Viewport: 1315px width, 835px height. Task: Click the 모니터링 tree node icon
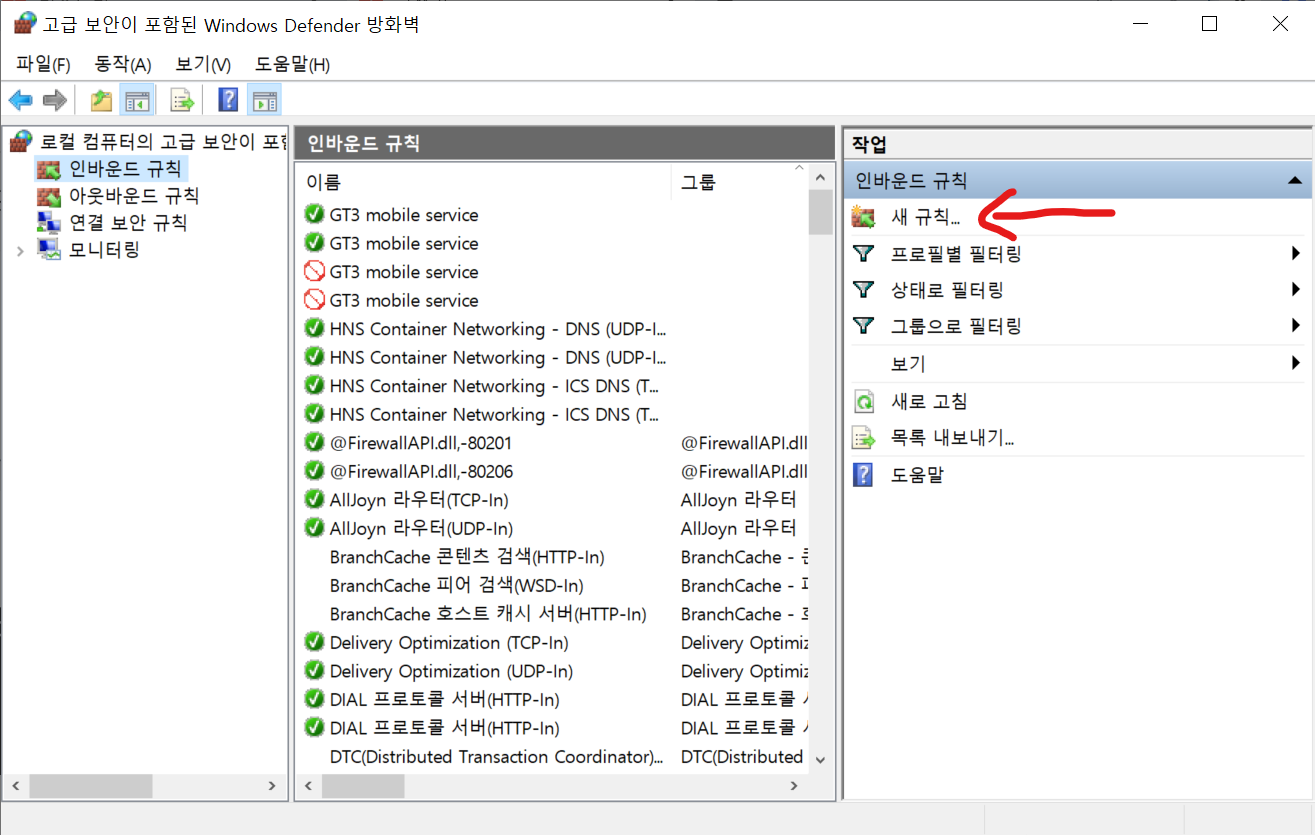48,249
